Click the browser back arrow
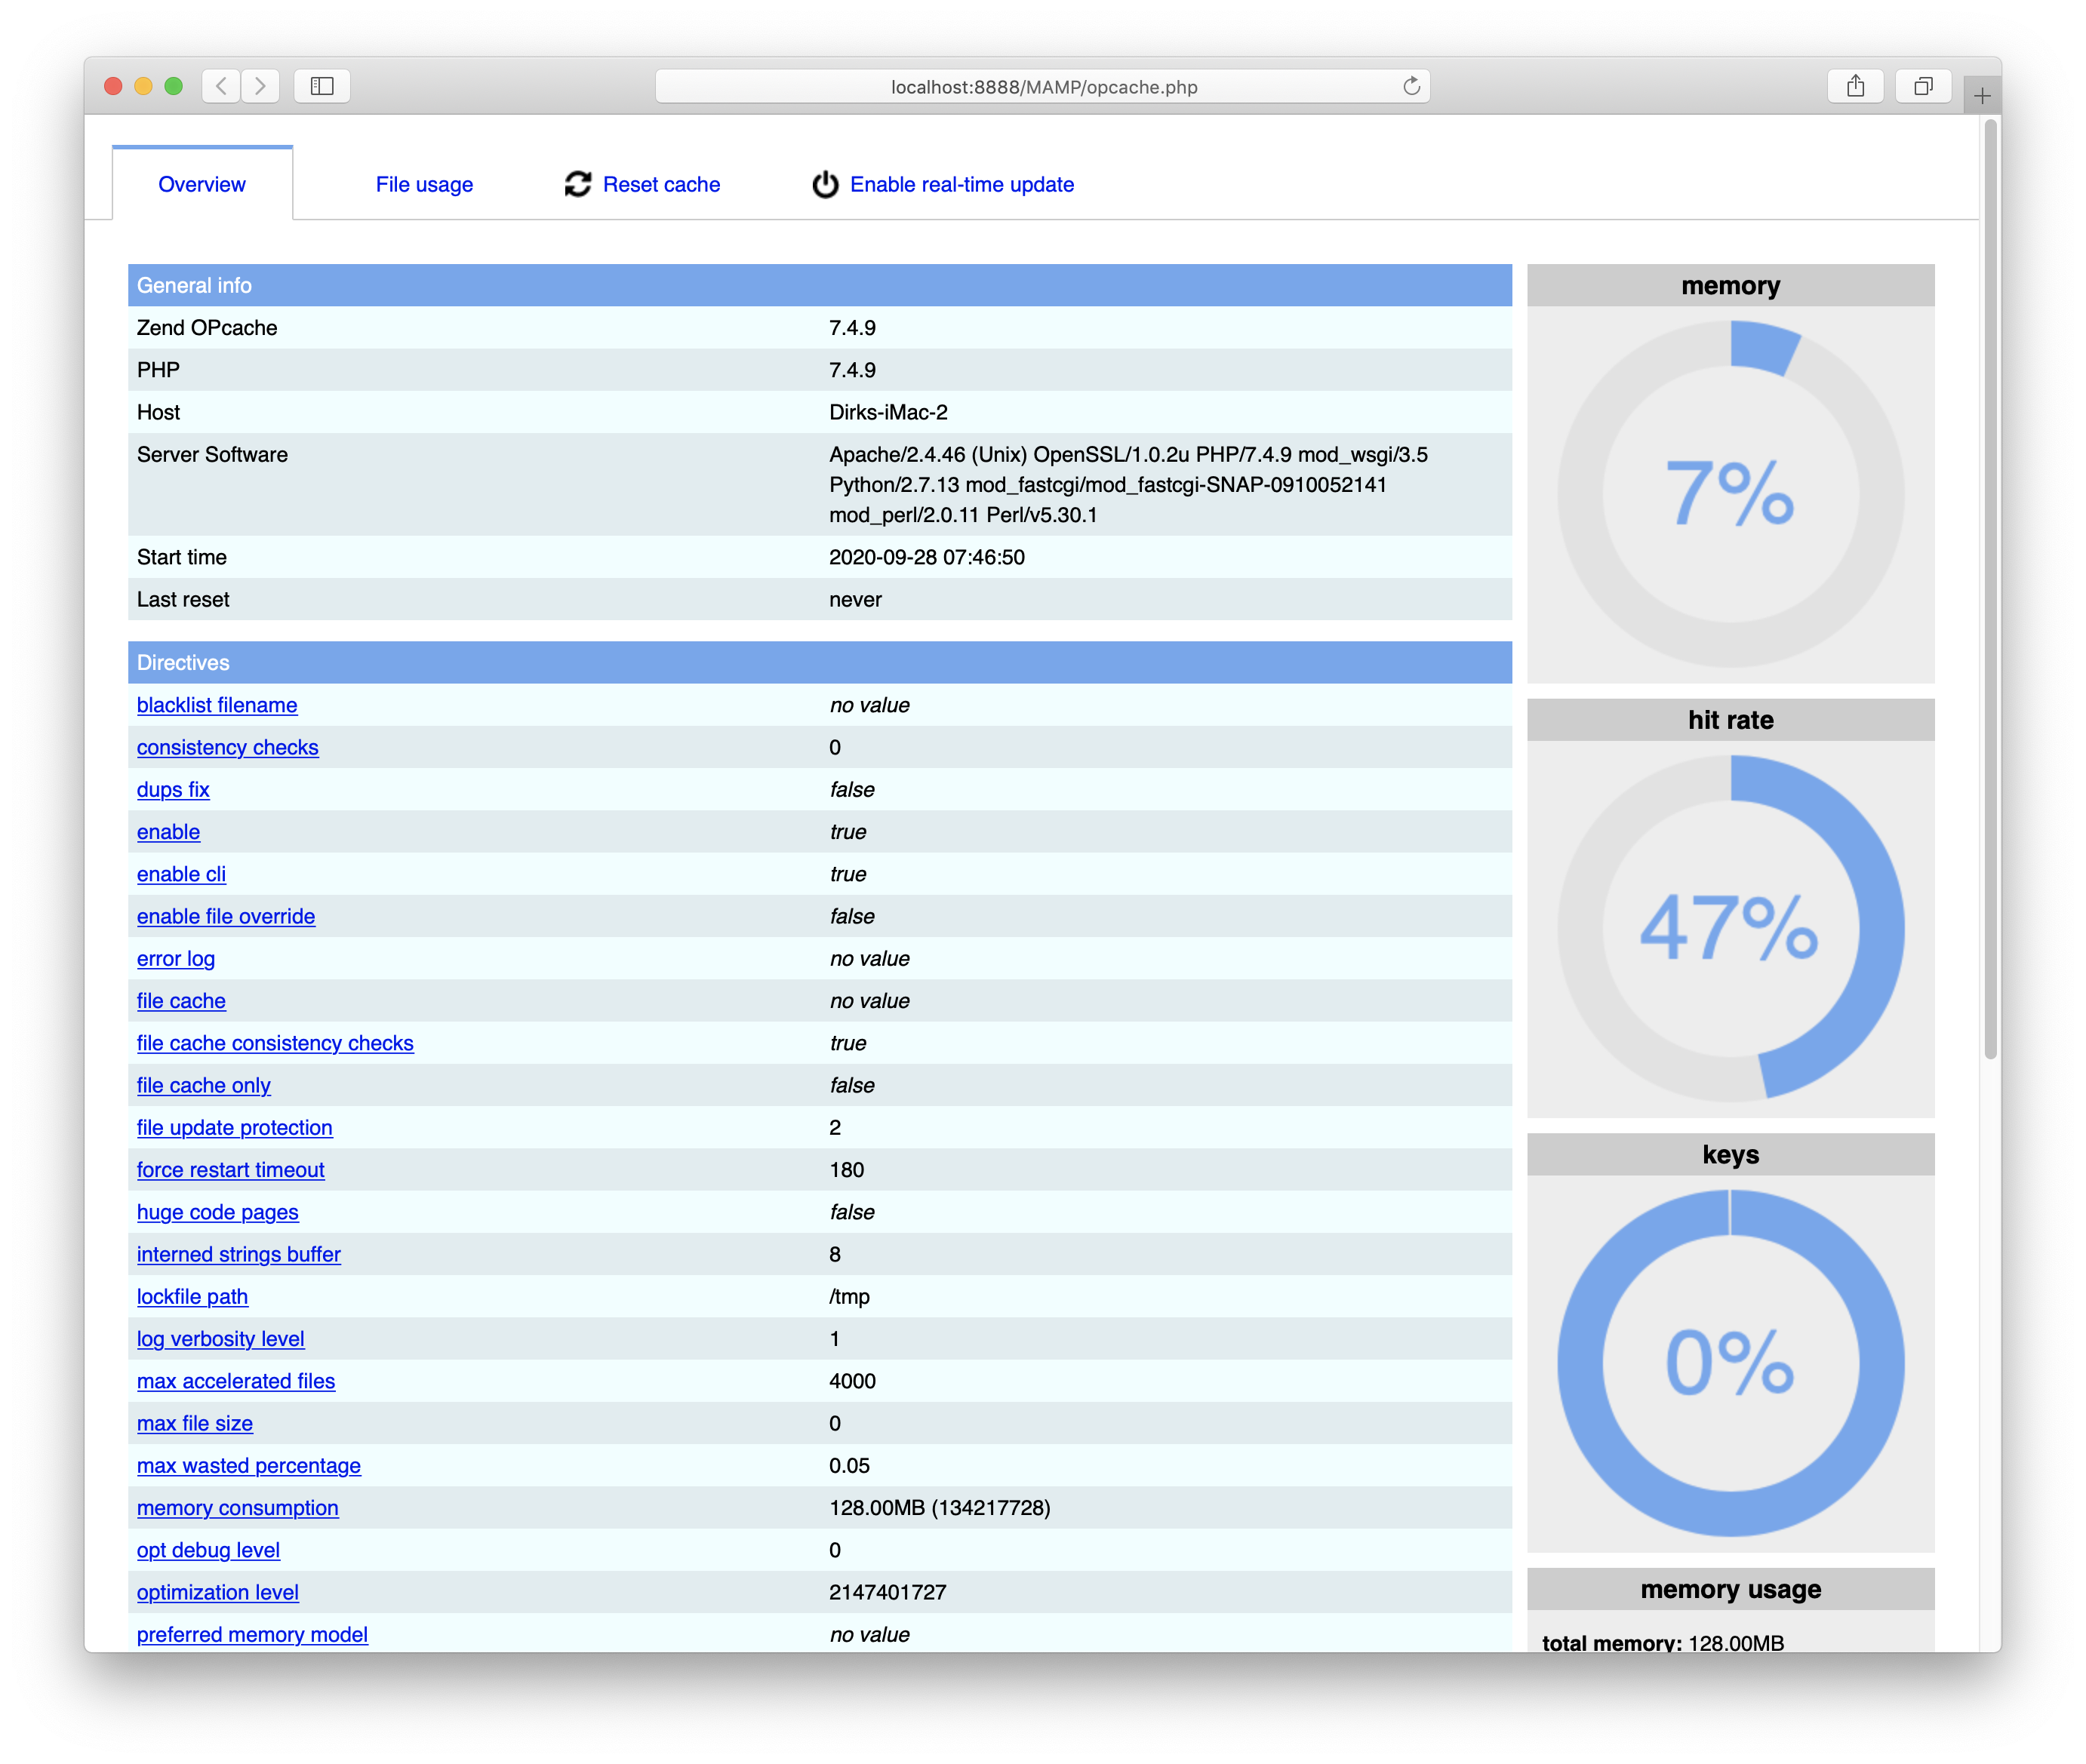 pos(221,86)
